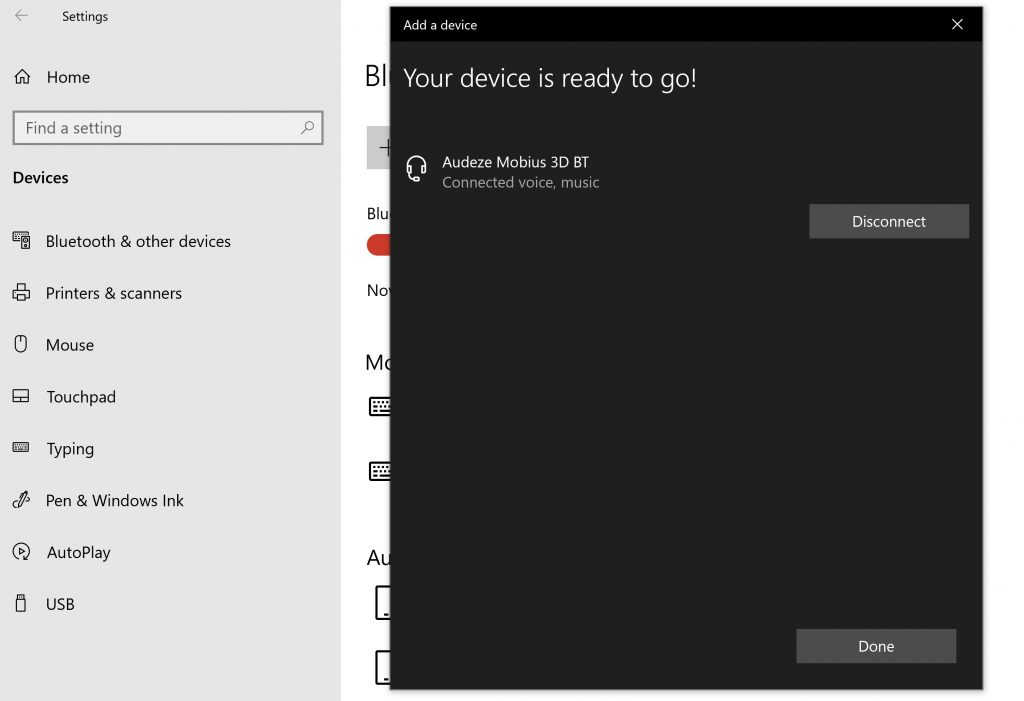Open the Touchpad settings section
This screenshot has width=1024, height=701.
(x=81, y=397)
